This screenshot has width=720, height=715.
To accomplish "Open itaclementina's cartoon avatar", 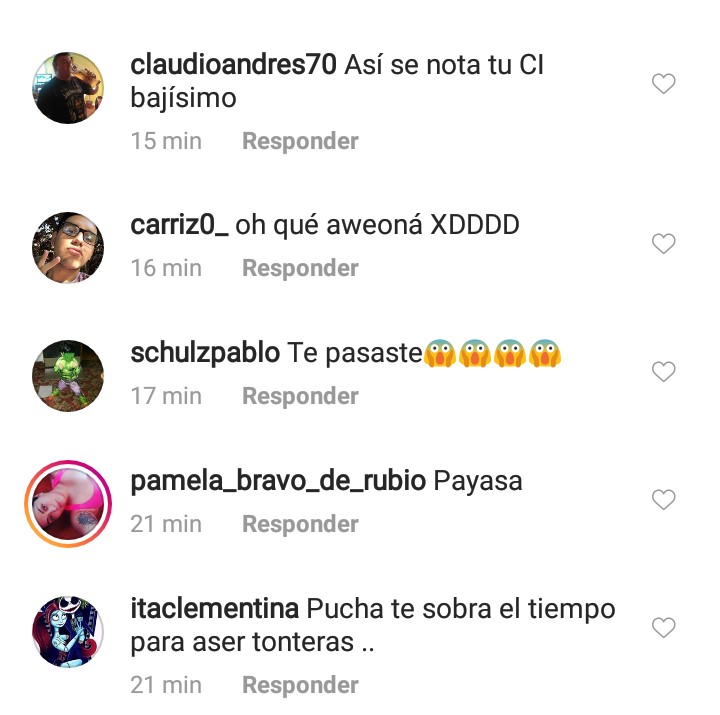I will click(x=68, y=632).
